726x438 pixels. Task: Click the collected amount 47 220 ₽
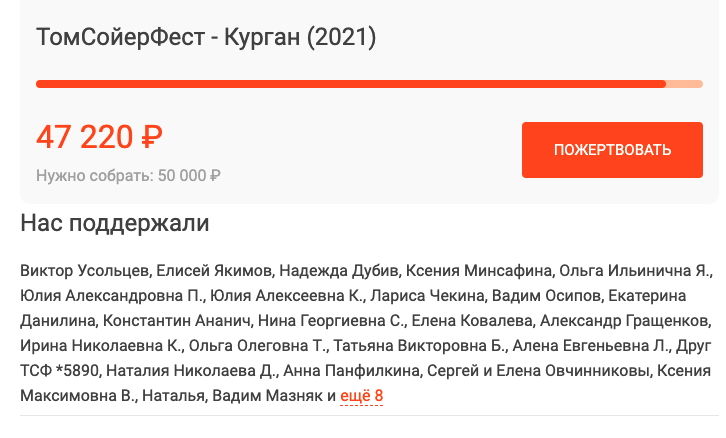(99, 137)
